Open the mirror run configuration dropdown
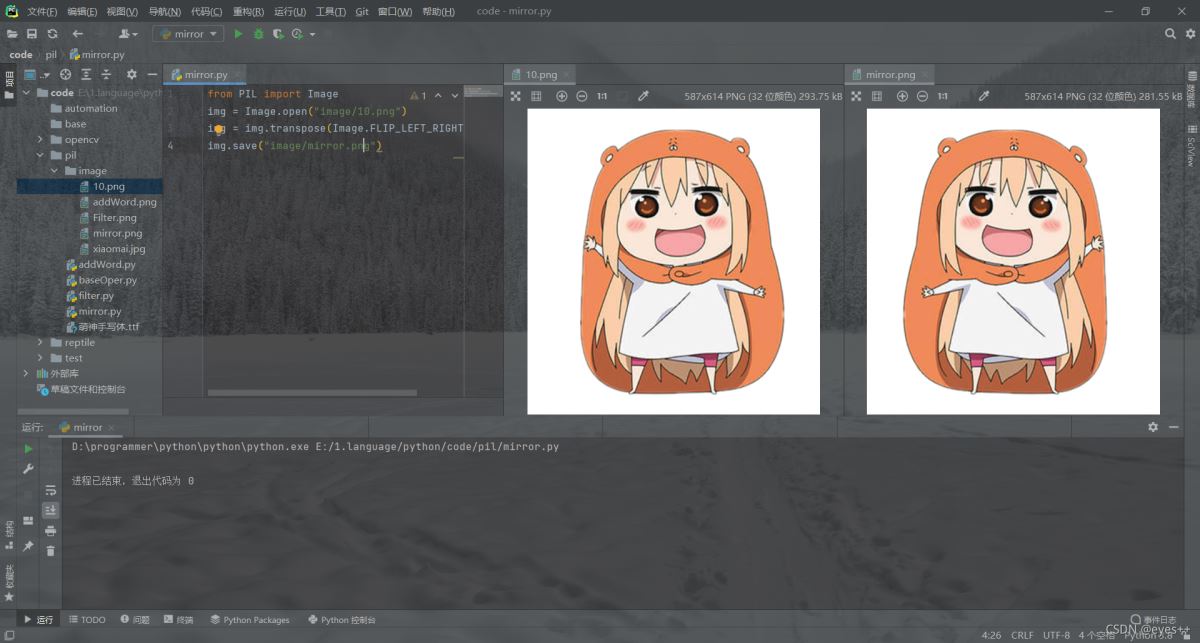 point(188,34)
